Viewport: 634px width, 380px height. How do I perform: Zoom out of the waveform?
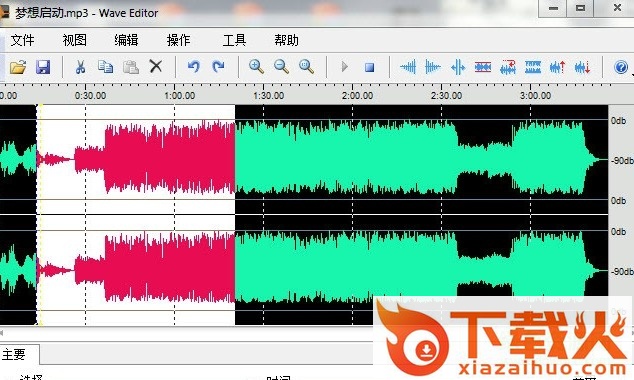(x=281, y=67)
